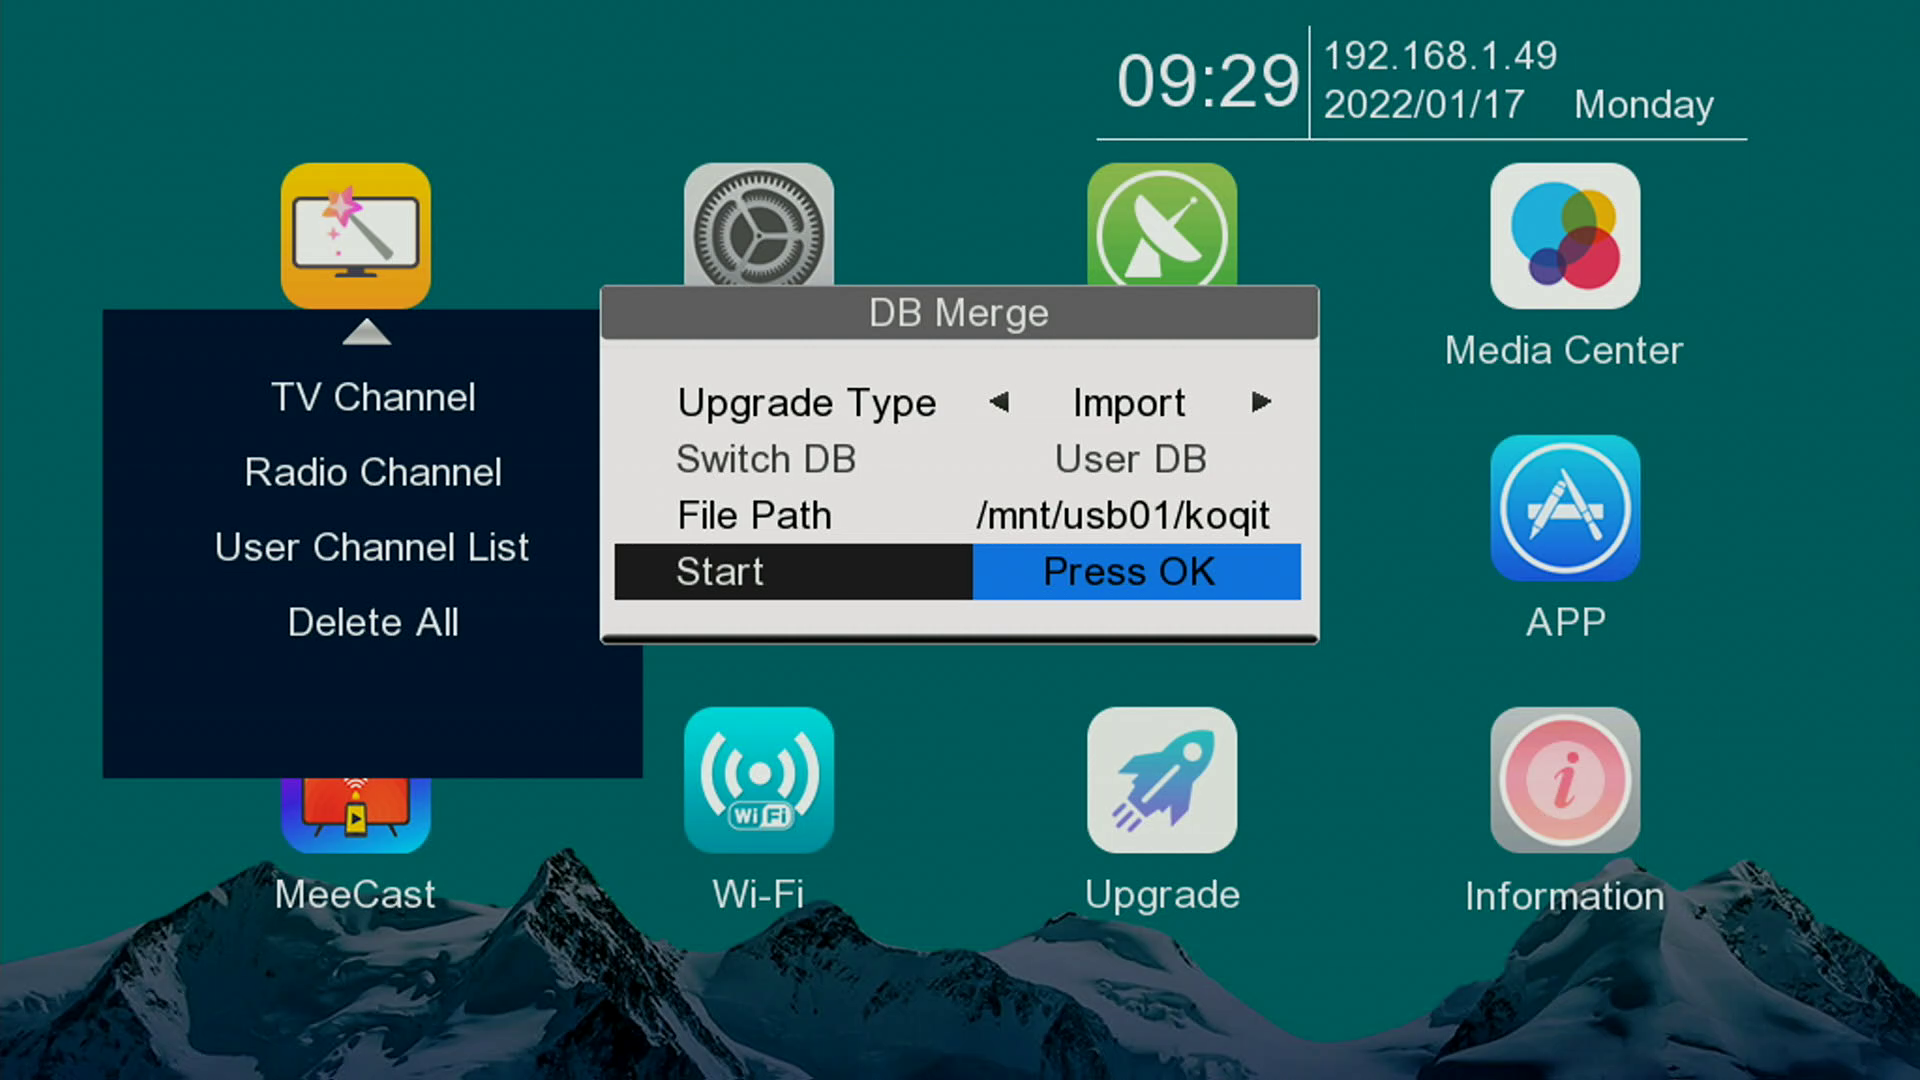The image size is (1920, 1080).
Task: Open the MeeCast icon
Action: (x=355, y=814)
